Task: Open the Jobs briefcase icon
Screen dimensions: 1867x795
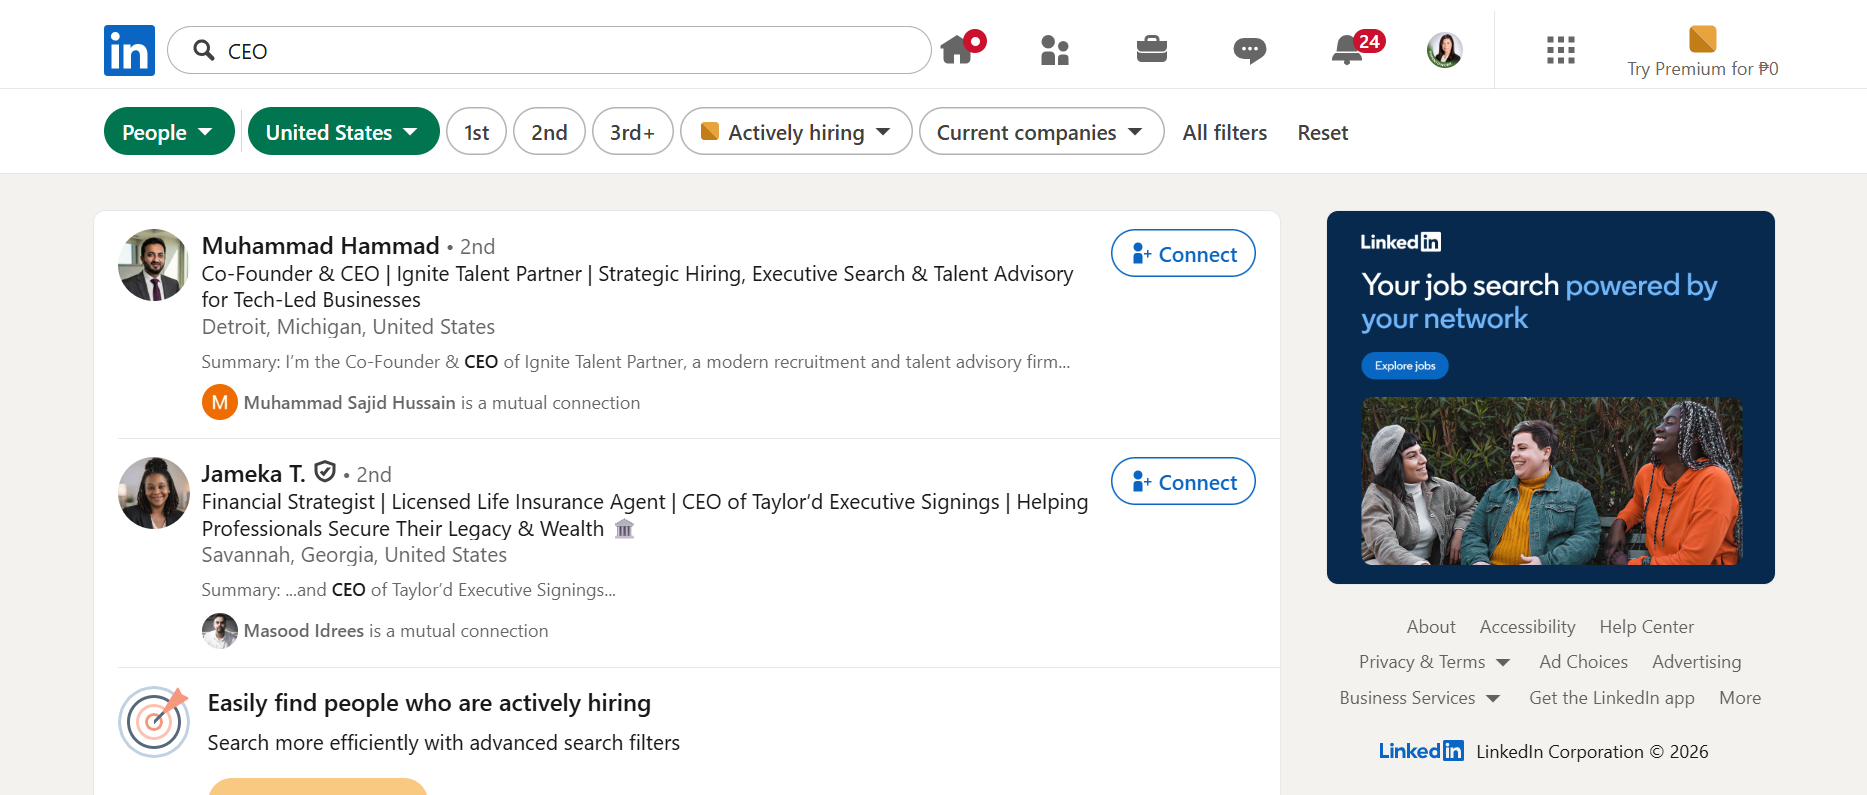Action: click(x=1152, y=49)
